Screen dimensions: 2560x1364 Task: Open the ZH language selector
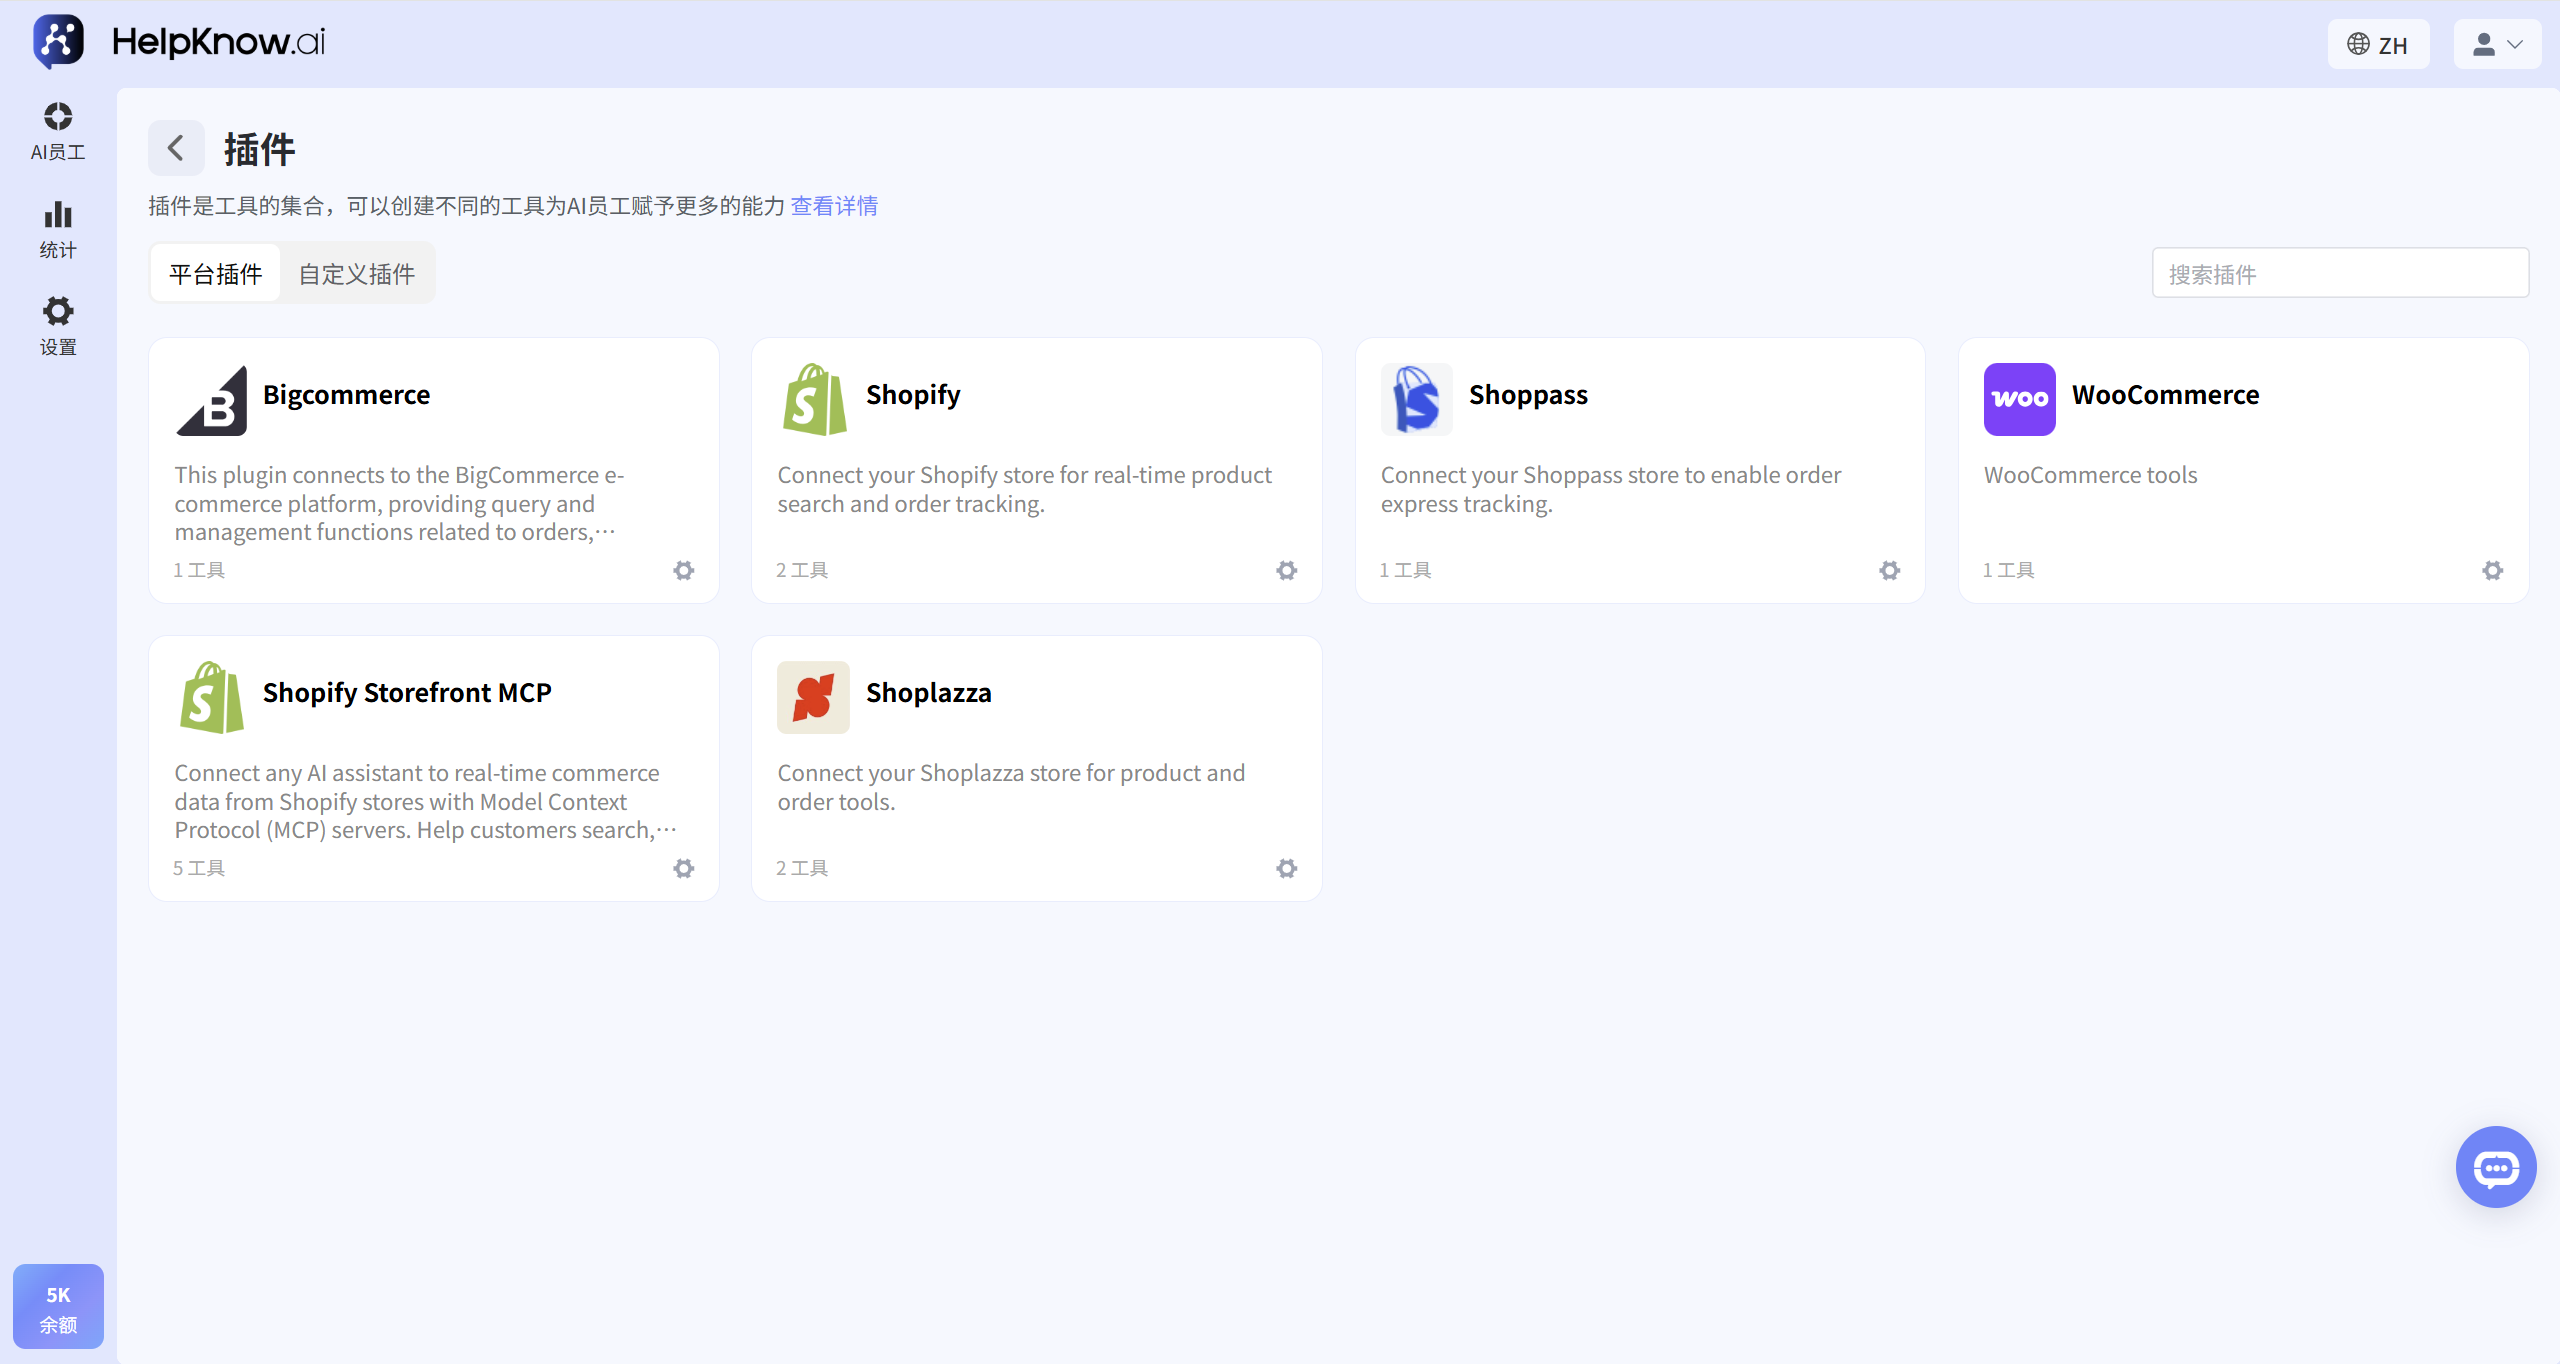(2378, 44)
